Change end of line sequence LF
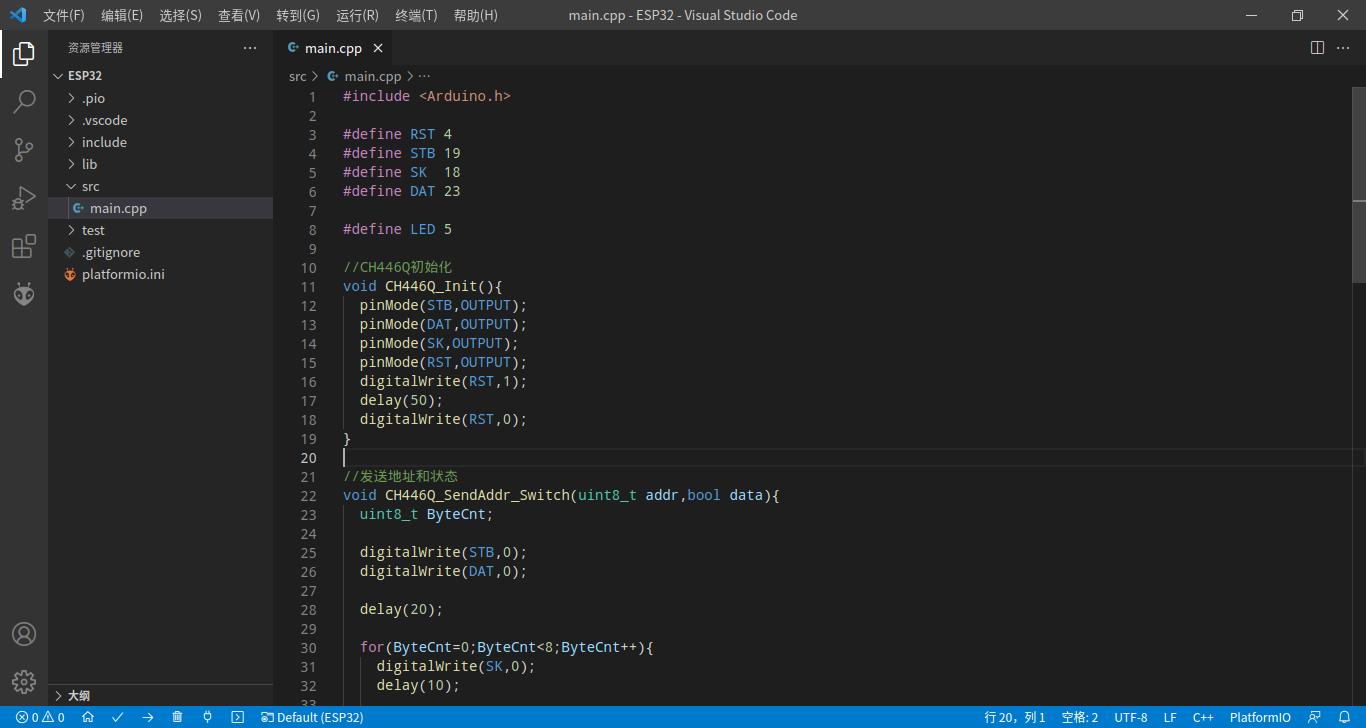This screenshot has height=728, width=1366. click(x=1170, y=717)
